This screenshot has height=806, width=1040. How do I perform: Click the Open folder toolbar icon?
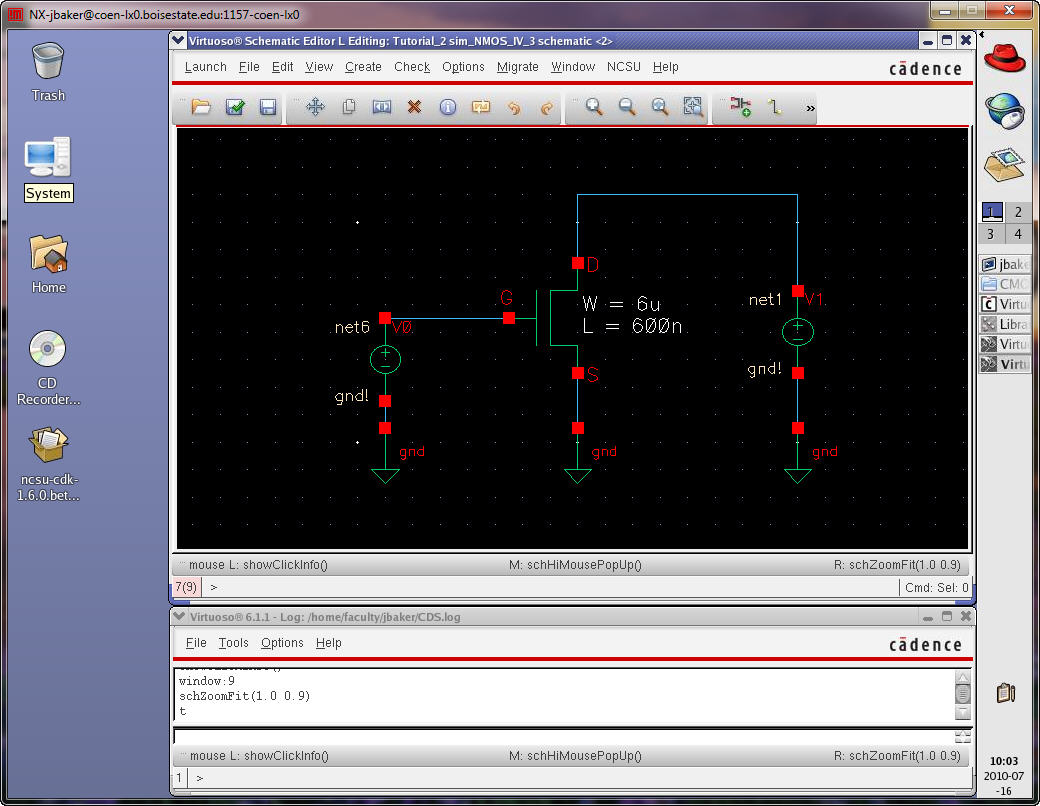pos(202,107)
